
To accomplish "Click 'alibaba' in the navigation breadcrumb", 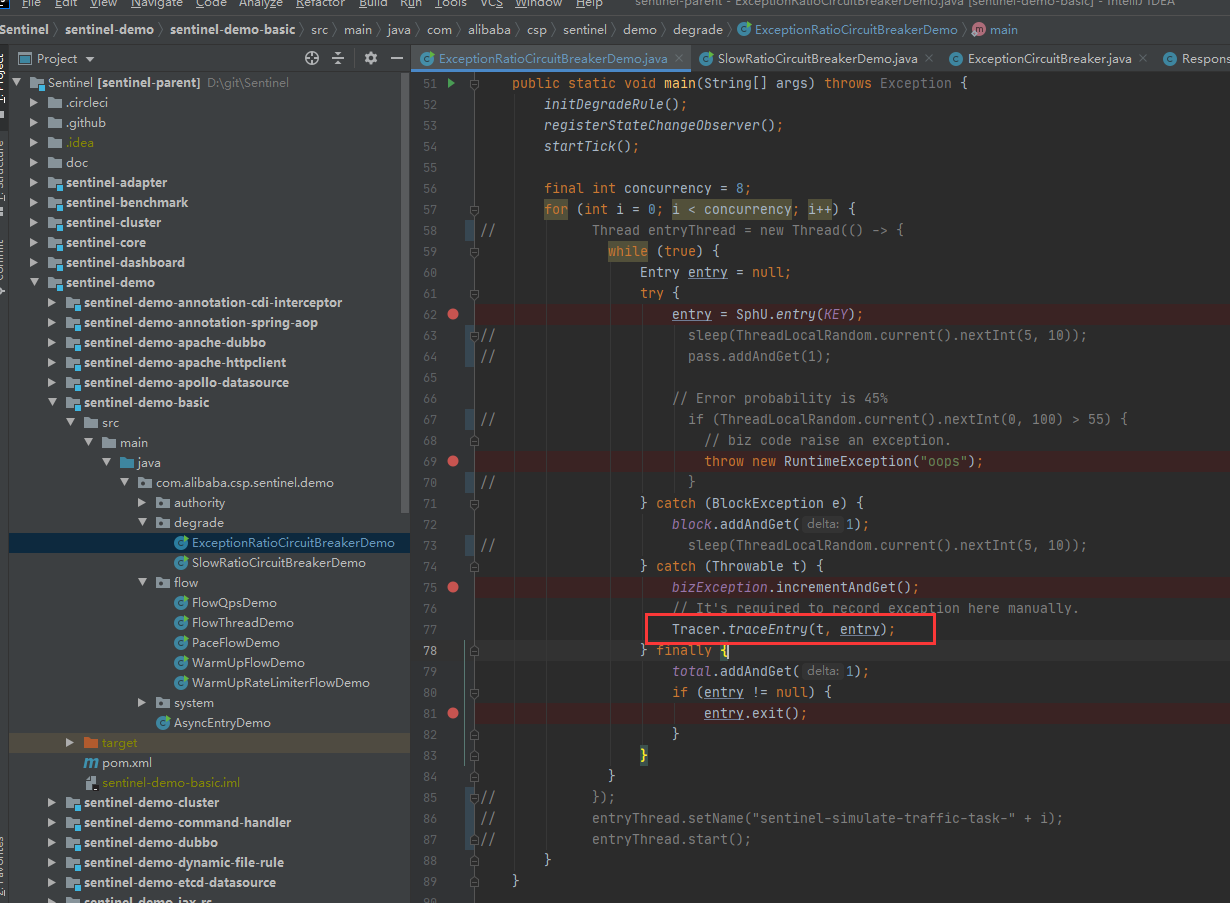I will [x=489, y=30].
